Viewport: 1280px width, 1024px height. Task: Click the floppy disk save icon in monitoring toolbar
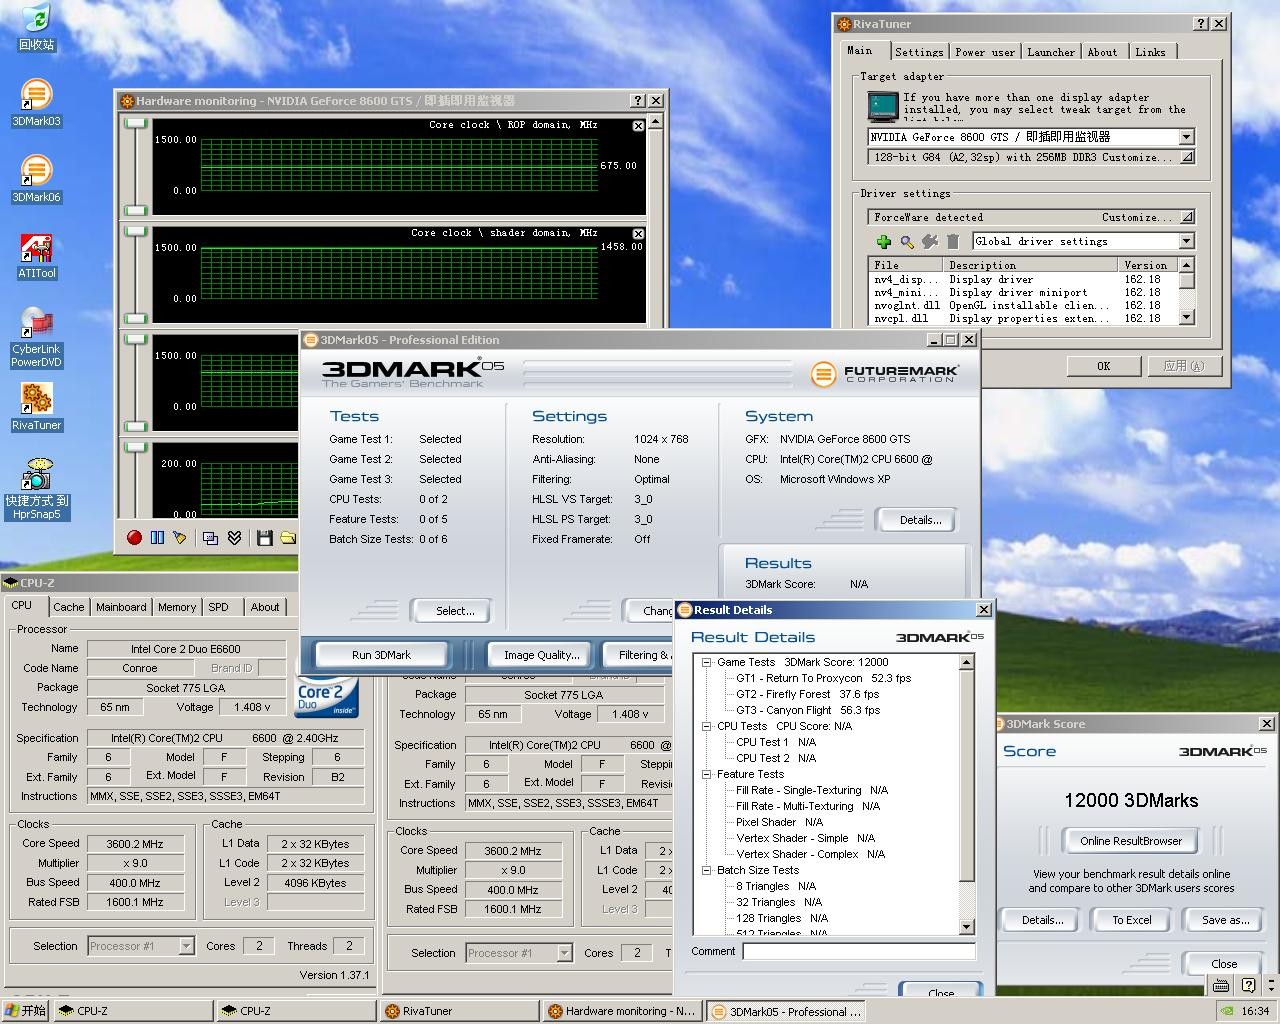pyautogui.click(x=264, y=538)
